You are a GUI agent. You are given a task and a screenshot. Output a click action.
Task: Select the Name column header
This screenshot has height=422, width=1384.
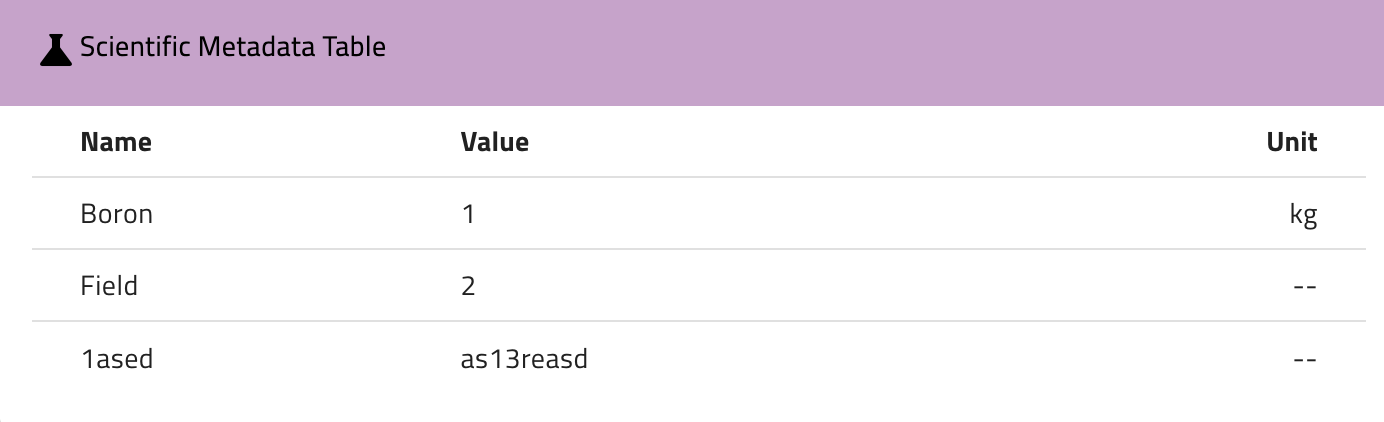[x=116, y=142]
